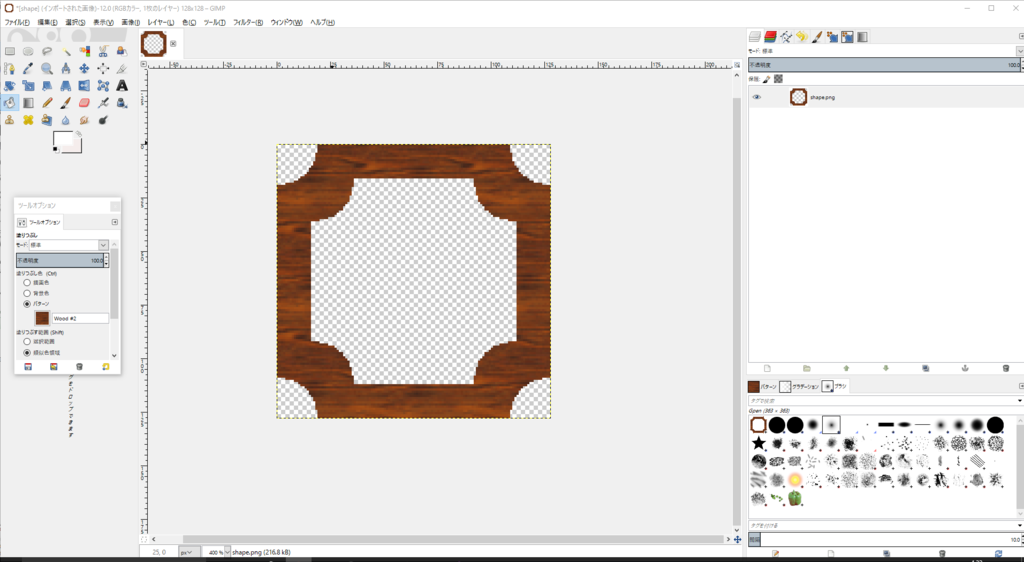This screenshot has height=562, width=1024.
Task: Select the Airbrush tool
Action: pyautogui.click(x=103, y=102)
